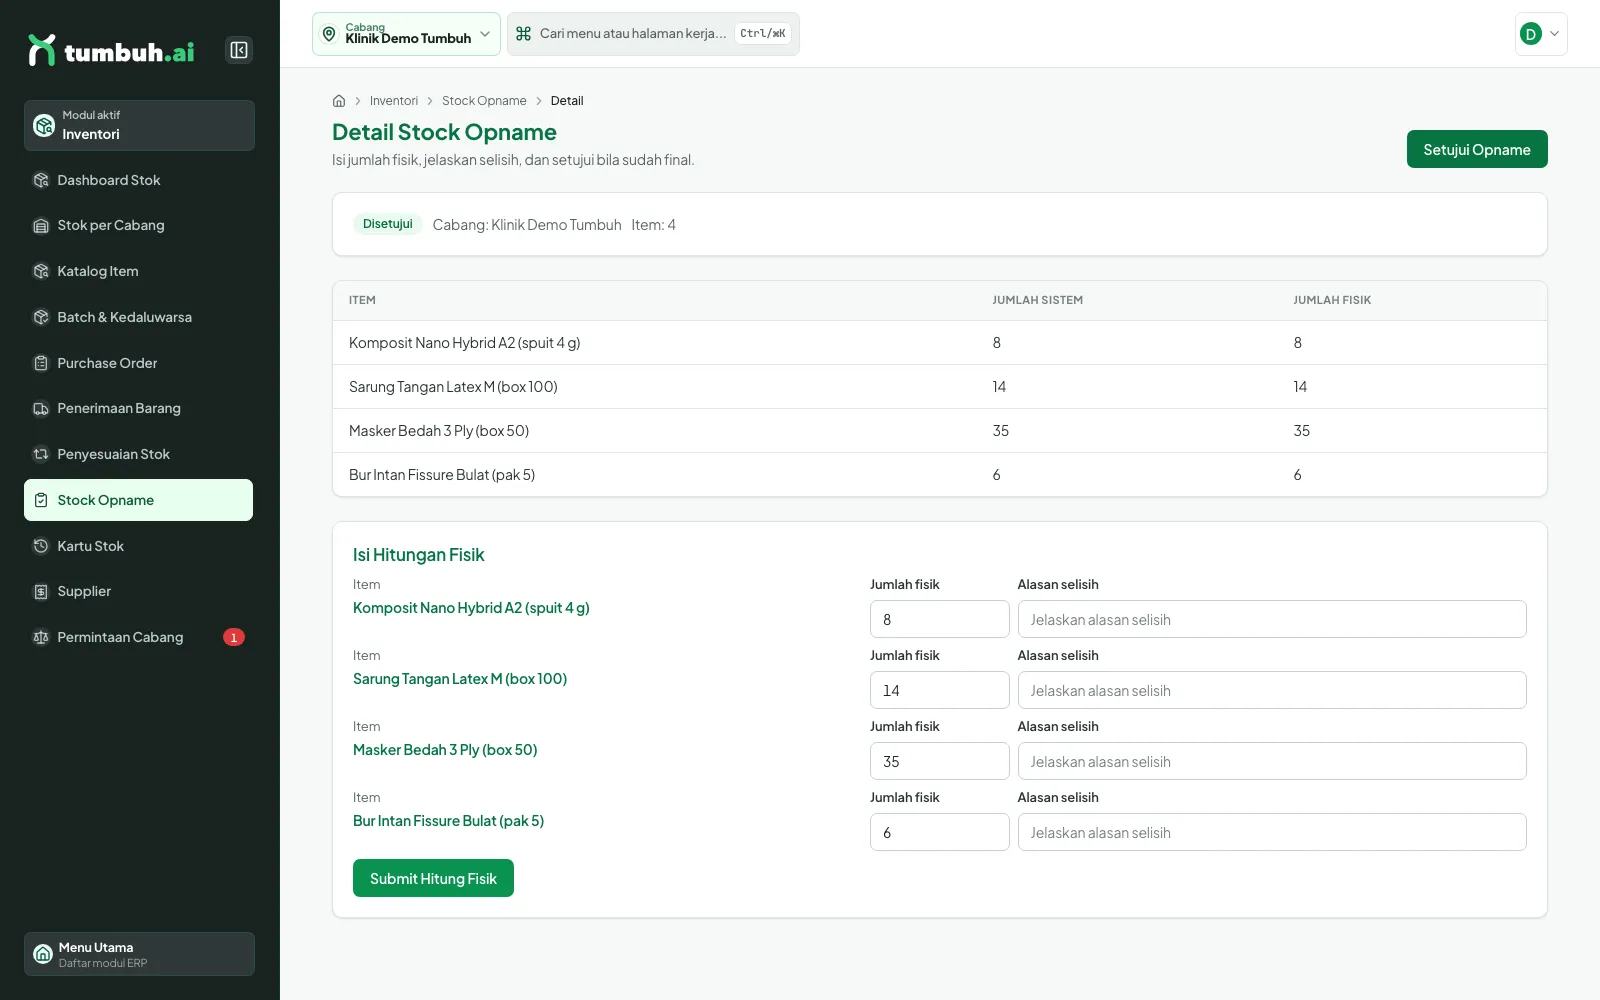Viewport: 1600px width, 1000px height.
Task: Open Stock Opname breadcrumb link
Action: [484, 101]
